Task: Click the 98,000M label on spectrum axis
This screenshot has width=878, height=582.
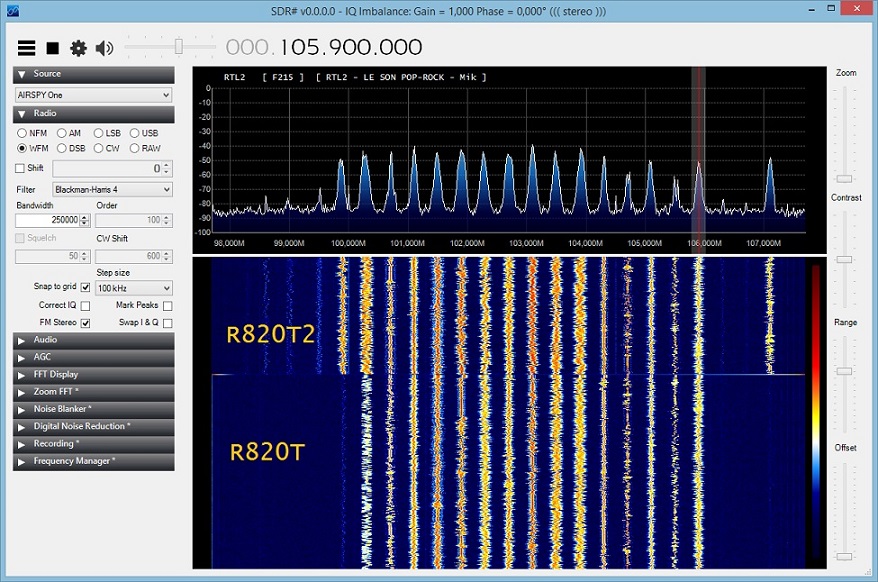Action: 229,244
